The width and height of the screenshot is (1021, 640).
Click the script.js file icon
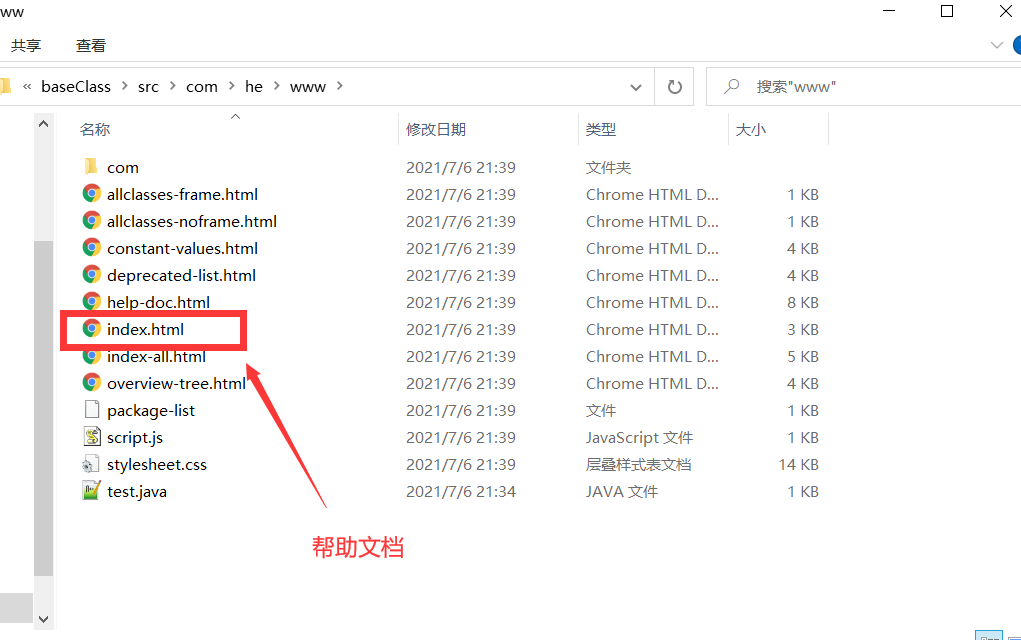[x=92, y=437]
